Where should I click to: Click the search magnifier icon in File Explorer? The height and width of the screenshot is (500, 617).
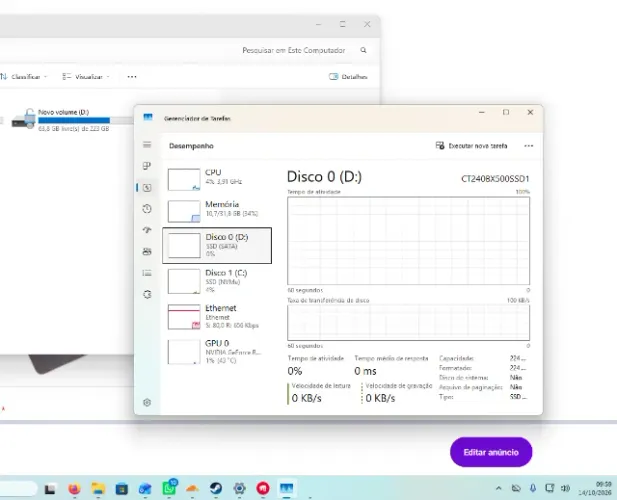[x=364, y=50]
